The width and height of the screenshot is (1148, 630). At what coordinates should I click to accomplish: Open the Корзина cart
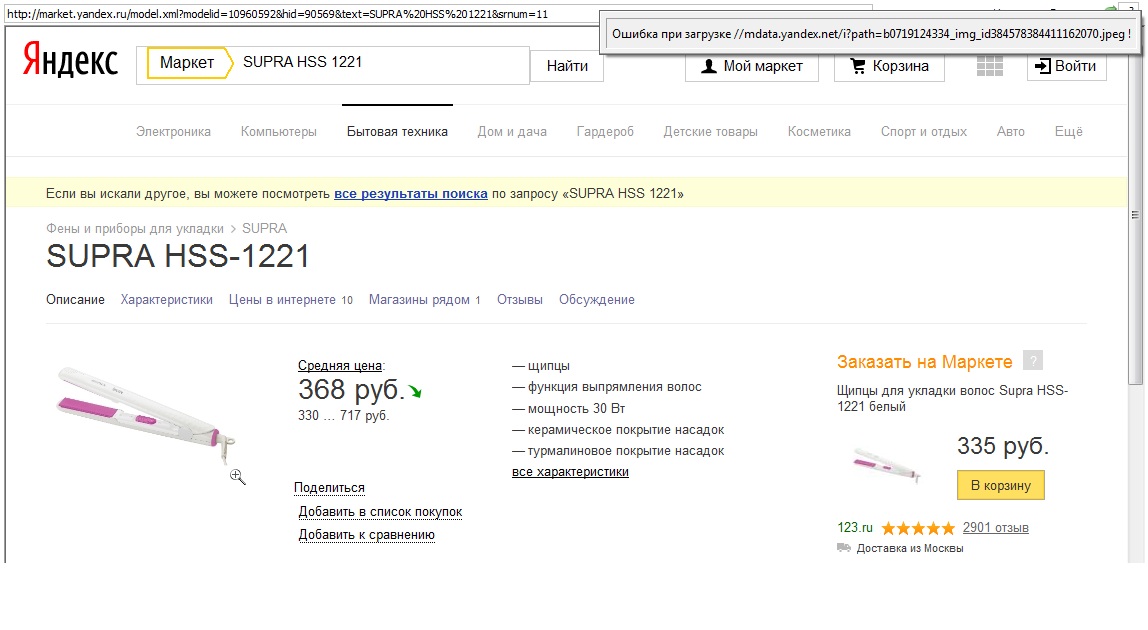point(889,66)
